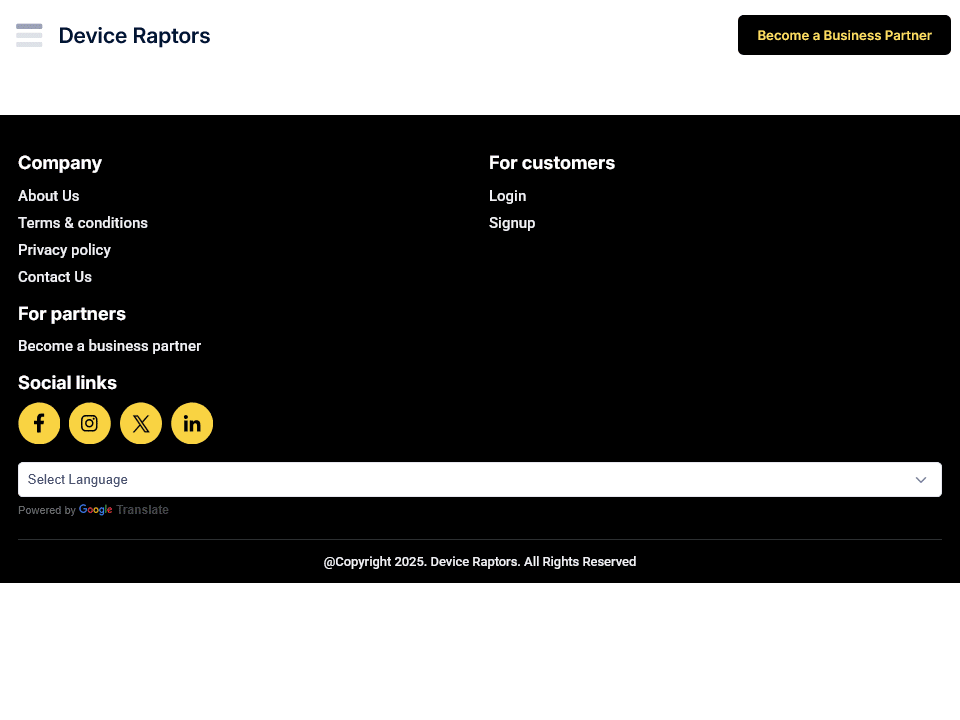Open the Contact Us link
Viewport: 960px width, 720px height.
click(55, 277)
